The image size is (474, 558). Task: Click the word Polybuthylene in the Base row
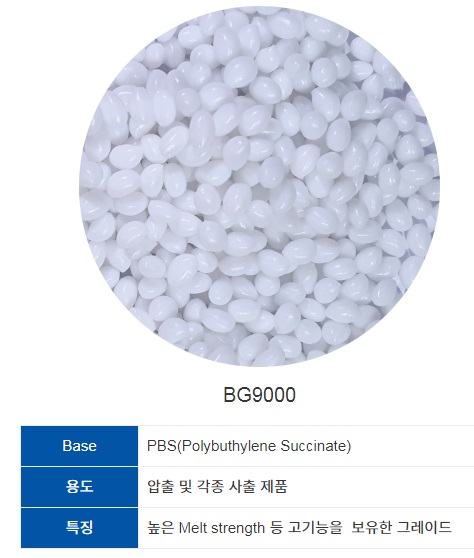[x=229, y=447]
